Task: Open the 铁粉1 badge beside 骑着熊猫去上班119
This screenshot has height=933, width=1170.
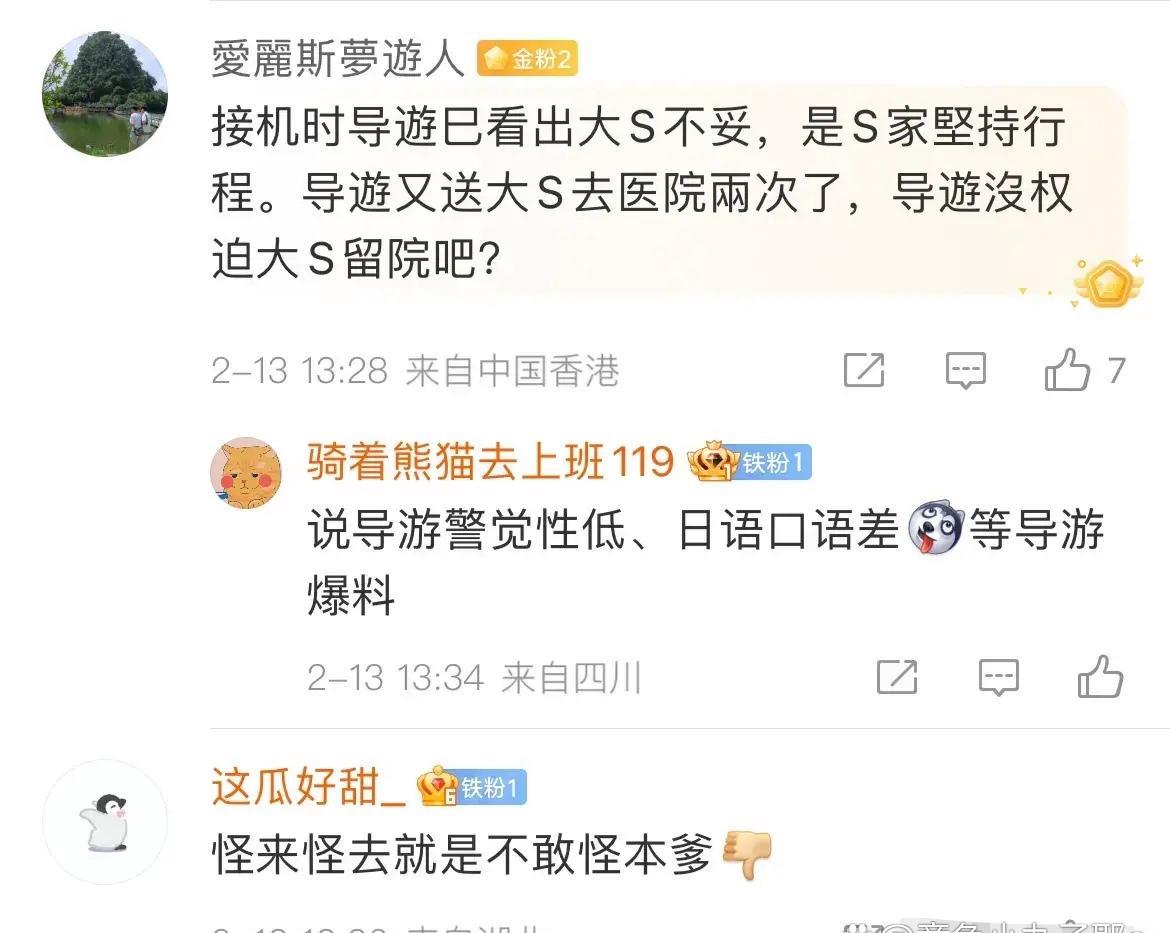Action: 748,462
